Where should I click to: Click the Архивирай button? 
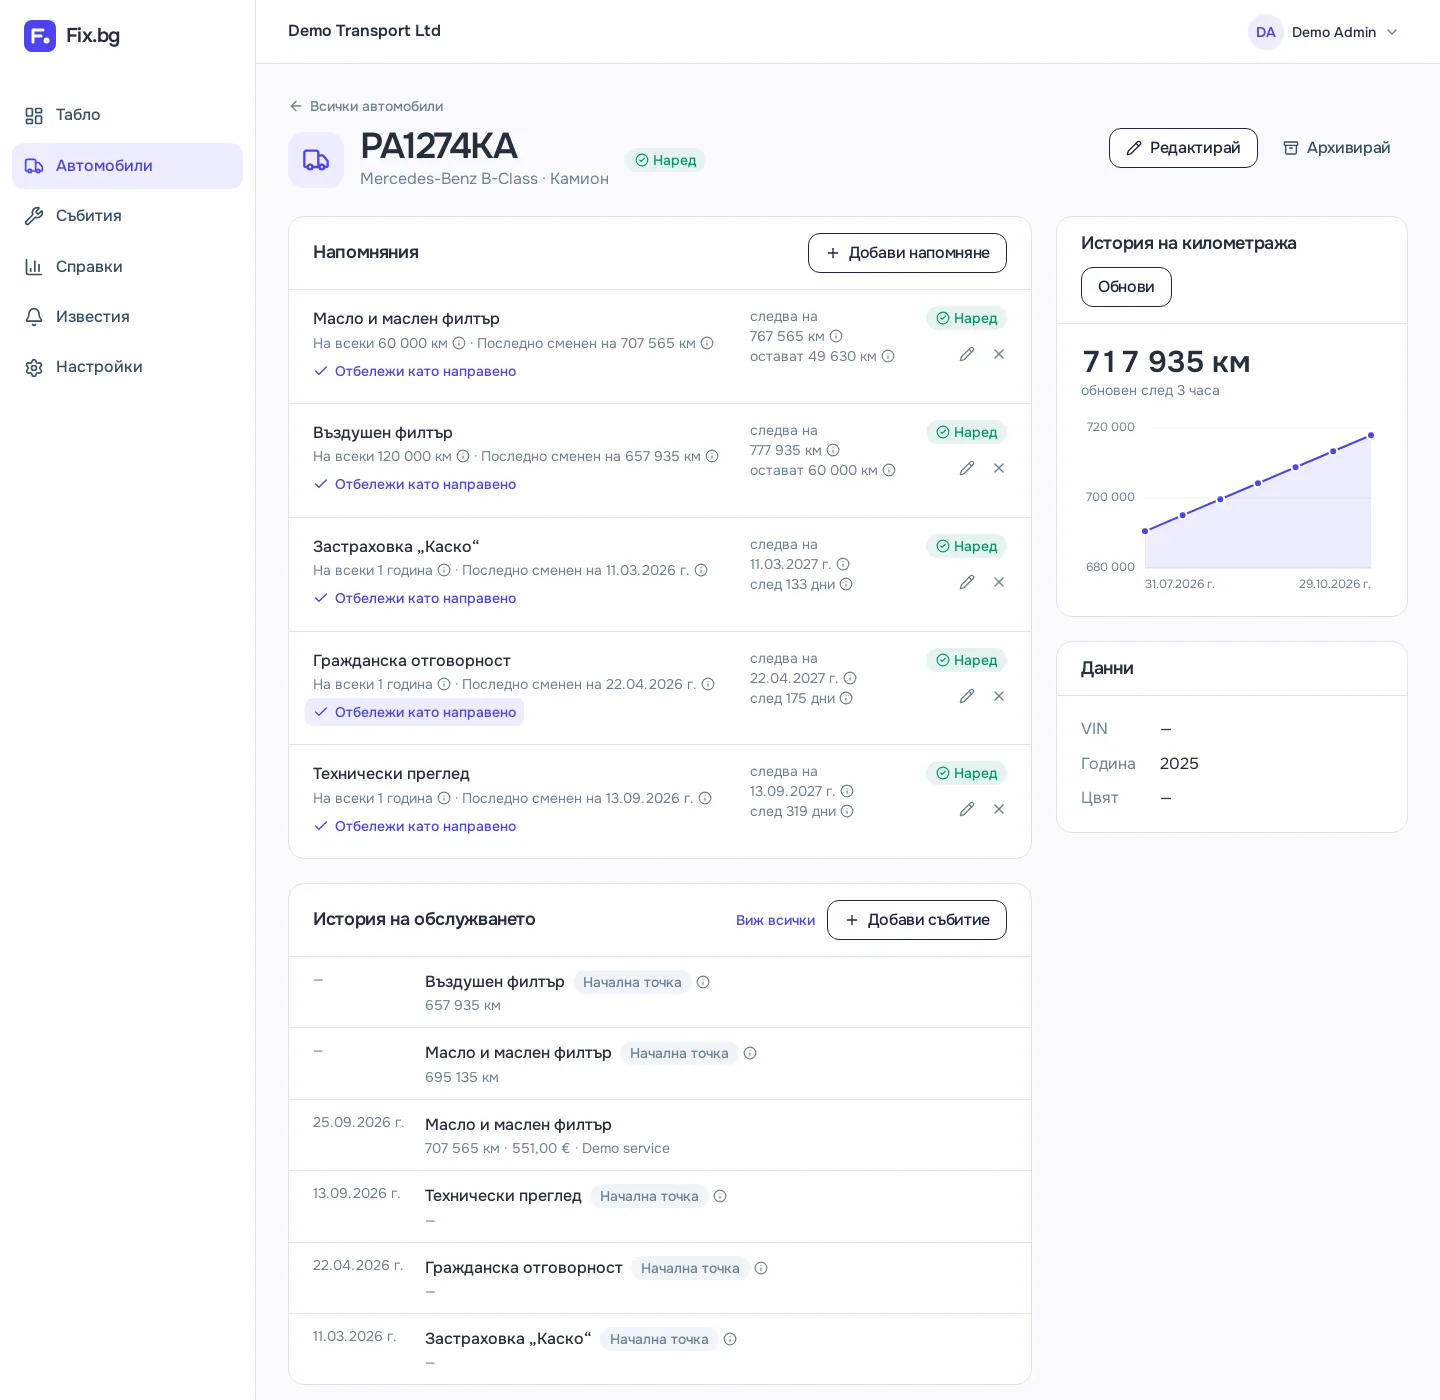1337,148
